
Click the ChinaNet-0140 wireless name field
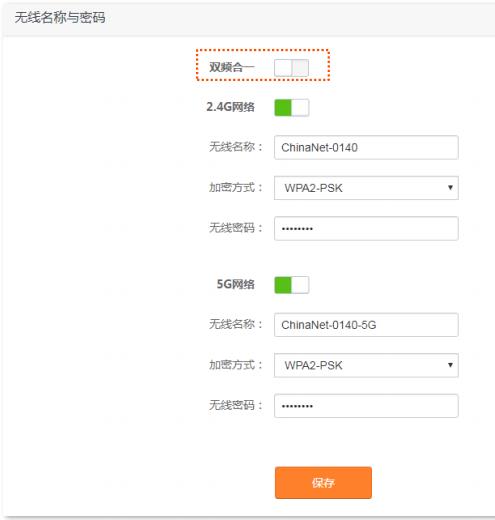tap(366, 147)
